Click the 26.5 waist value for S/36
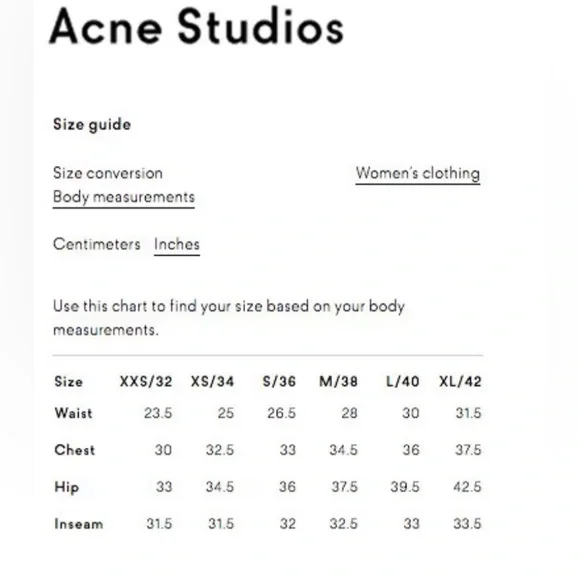 (281, 413)
